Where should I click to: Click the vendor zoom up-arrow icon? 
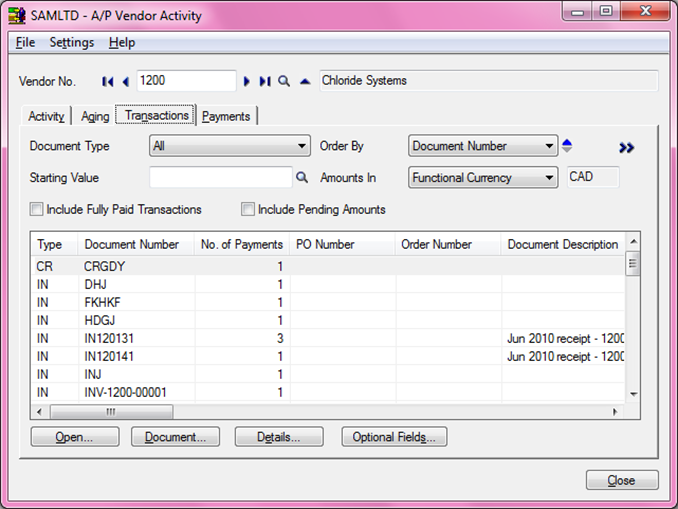(305, 81)
